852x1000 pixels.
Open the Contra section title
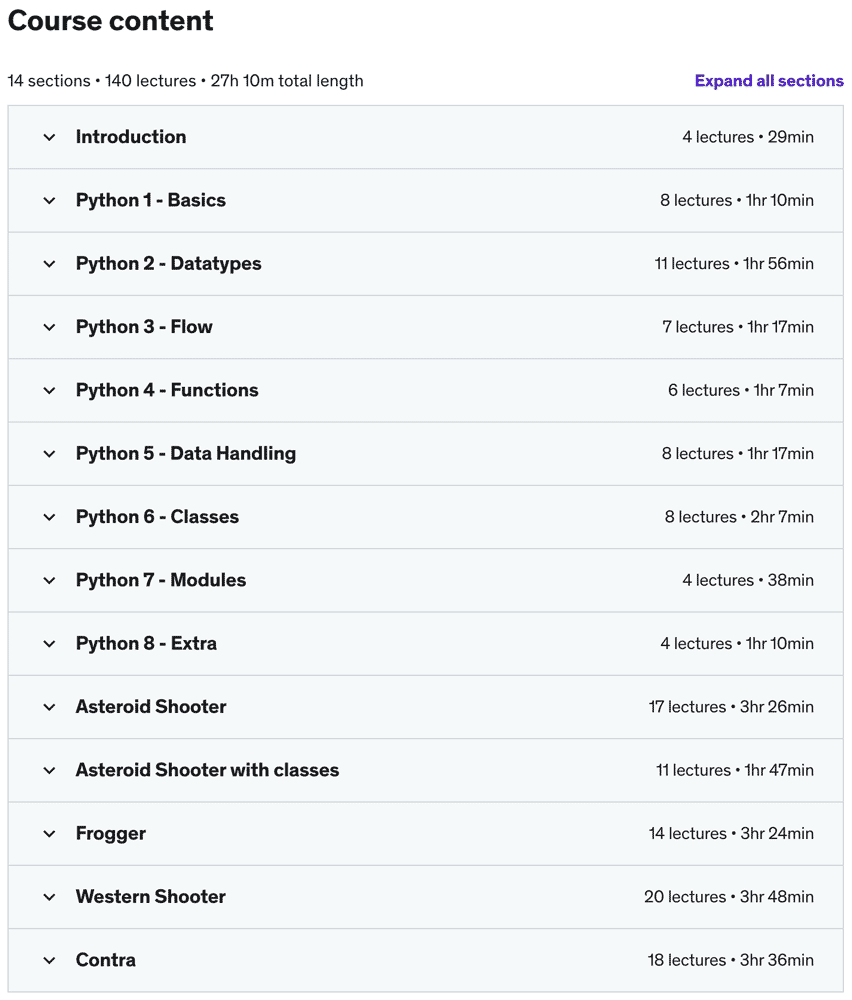106,960
